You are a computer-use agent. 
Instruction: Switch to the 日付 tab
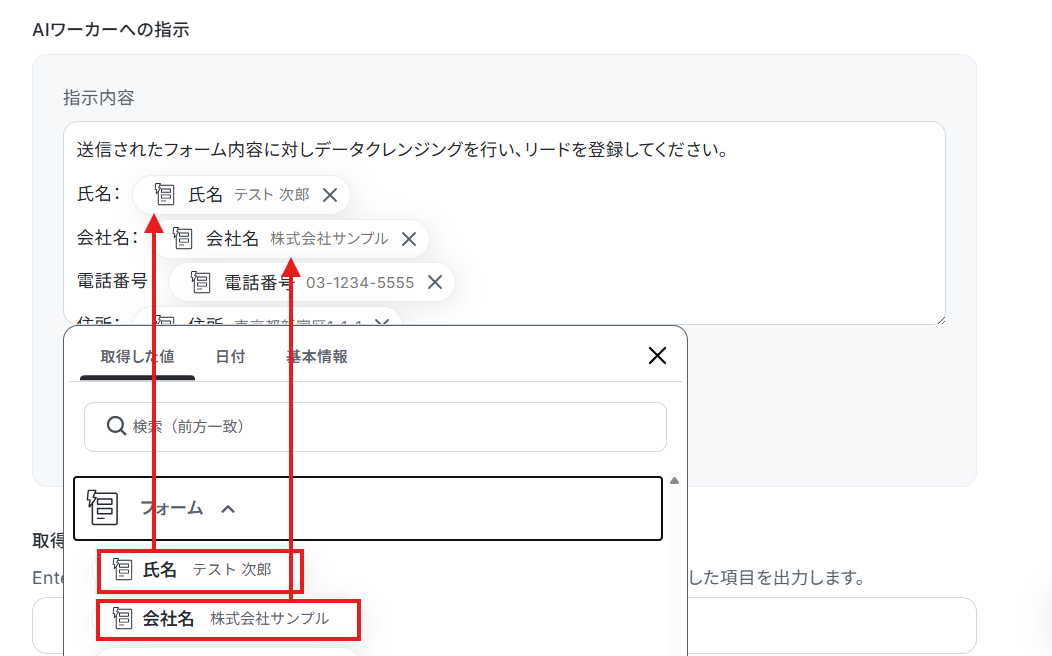tap(230, 357)
